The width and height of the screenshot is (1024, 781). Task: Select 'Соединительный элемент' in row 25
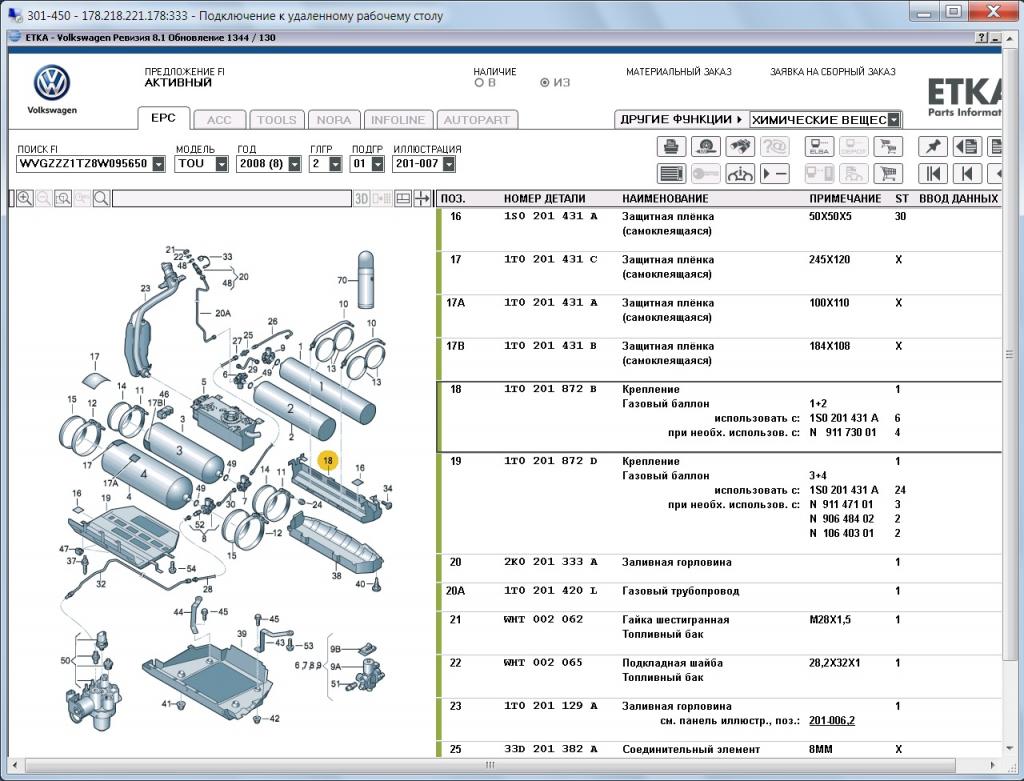pos(690,749)
